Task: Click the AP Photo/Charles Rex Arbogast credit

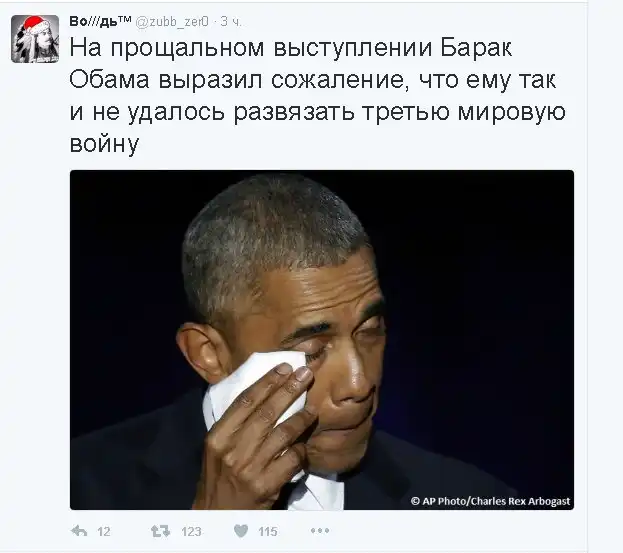Action: point(490,501)
